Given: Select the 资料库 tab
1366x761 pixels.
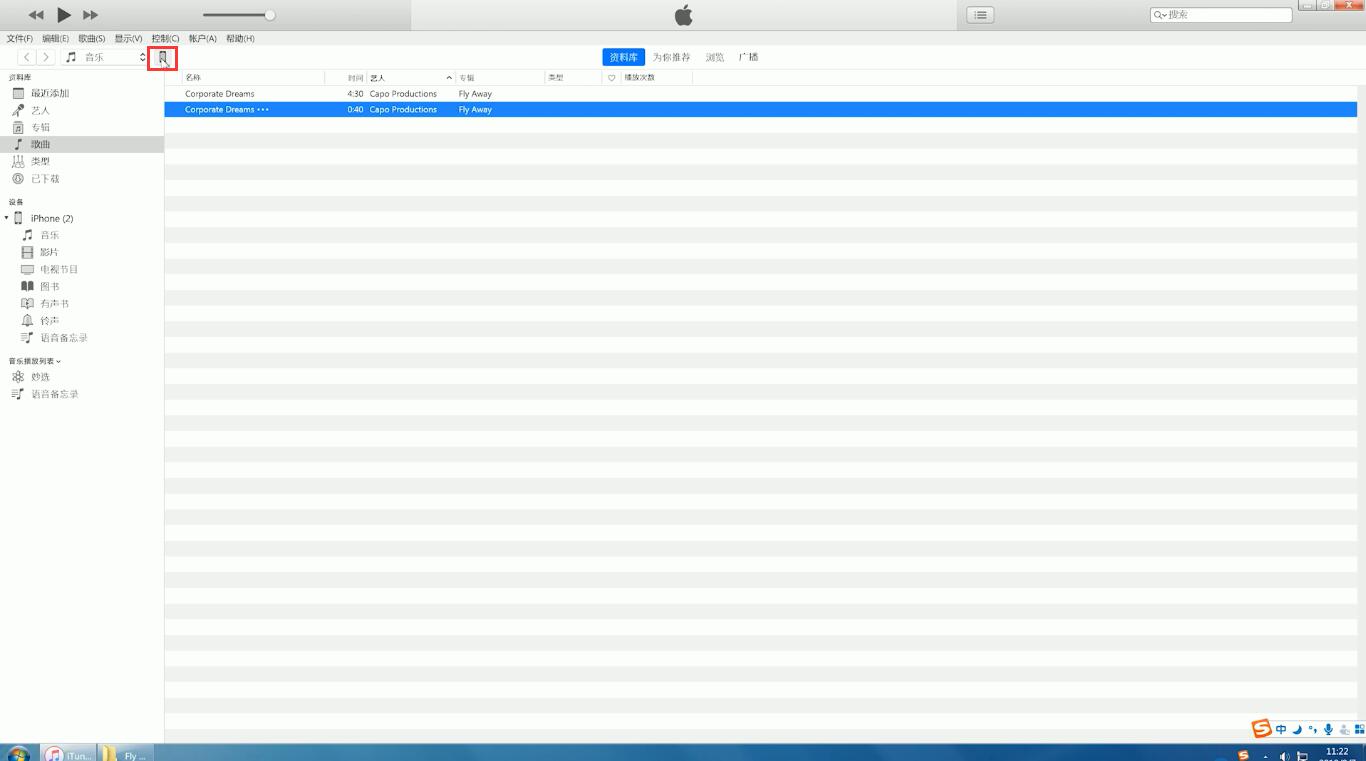Looking at the screenshot, I should (623, 57).
